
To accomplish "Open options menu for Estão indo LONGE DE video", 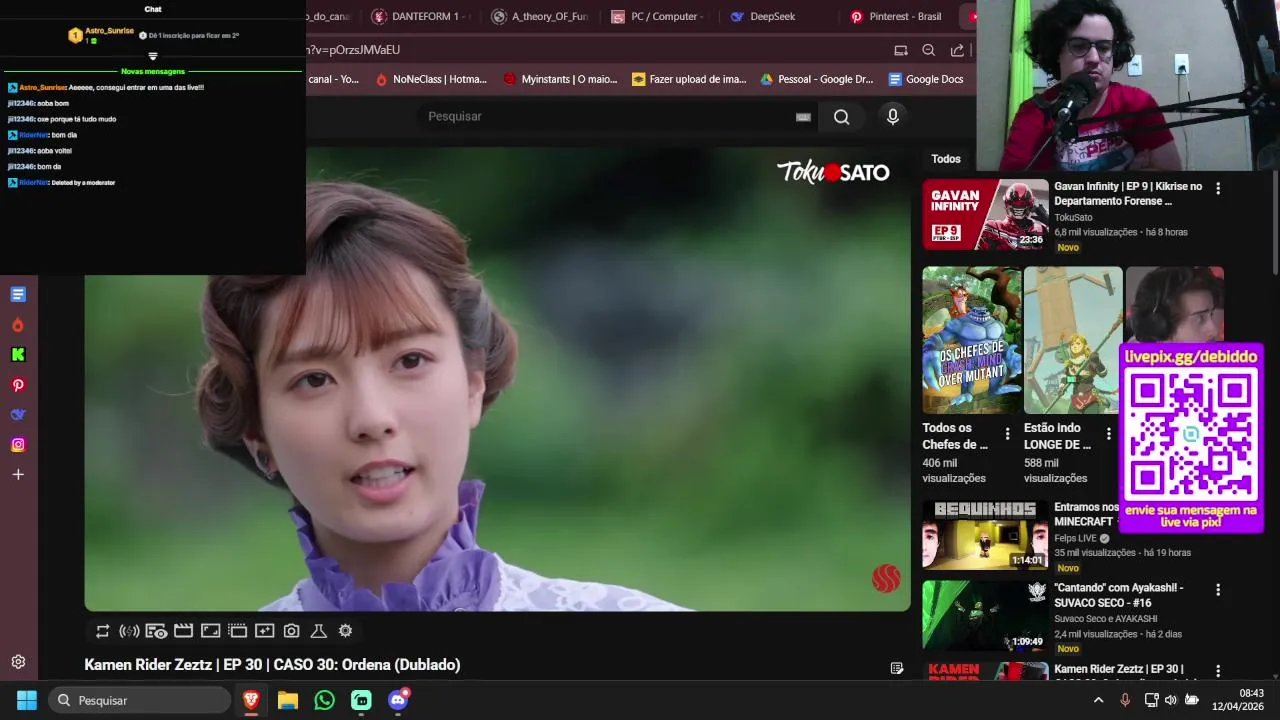I will (x=1108, y=434).
